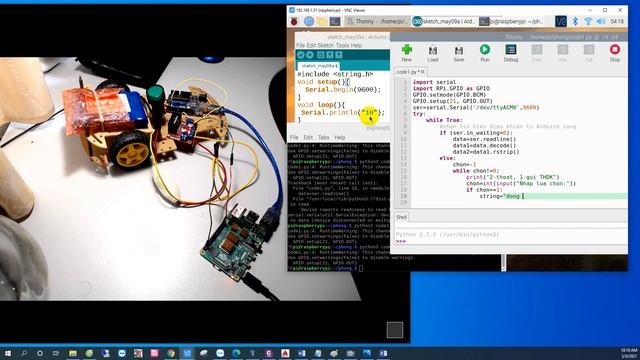The width and height of the screenshot is (640, 360).
Task: Click the Step Into icon in Thonny
Action: (563, 53)
